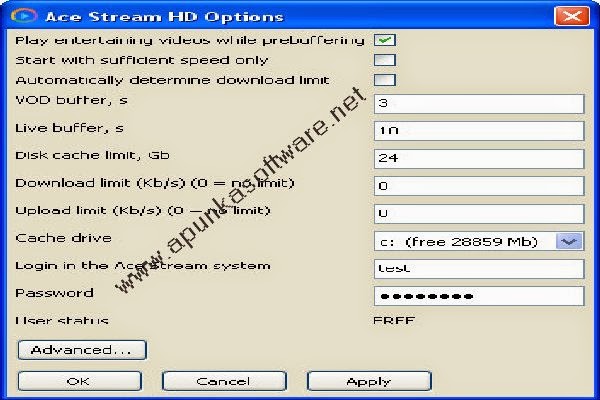Screen dimensions: 600x400
Task: Click the Upload limit input box
Action: (x=479, y=214)
